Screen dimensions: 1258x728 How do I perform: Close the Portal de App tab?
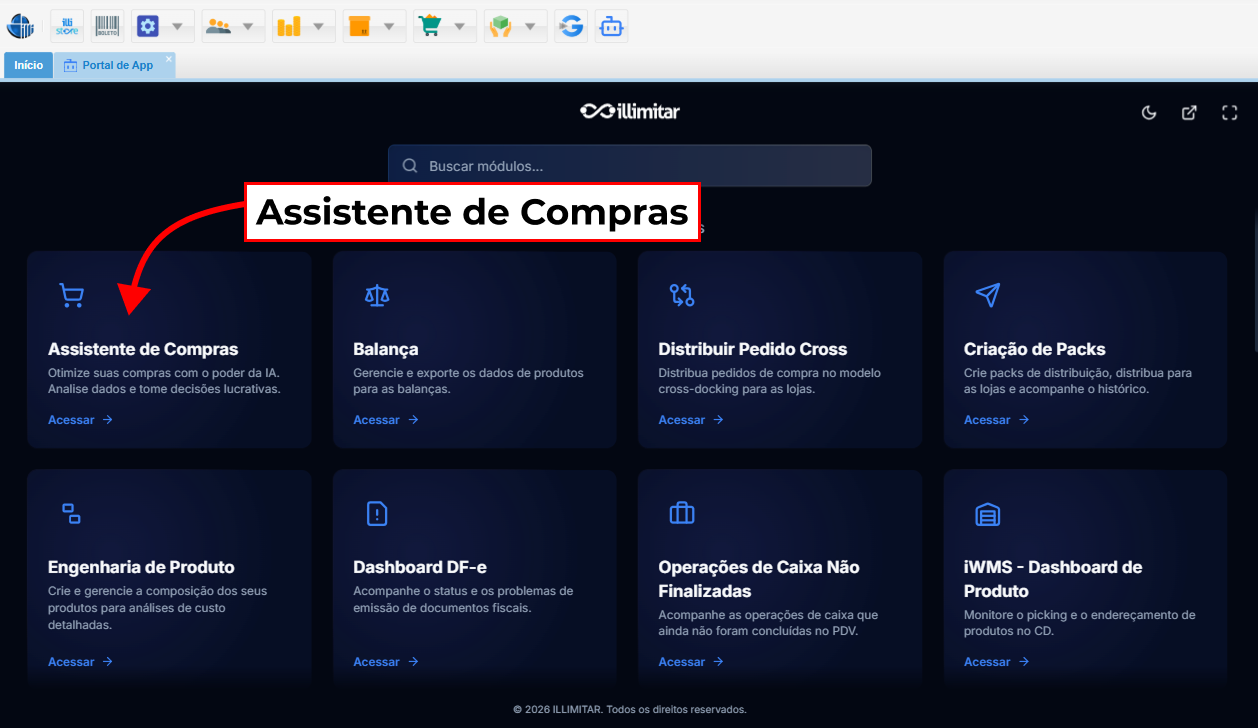pyautogui.click(x=169, y=60)
